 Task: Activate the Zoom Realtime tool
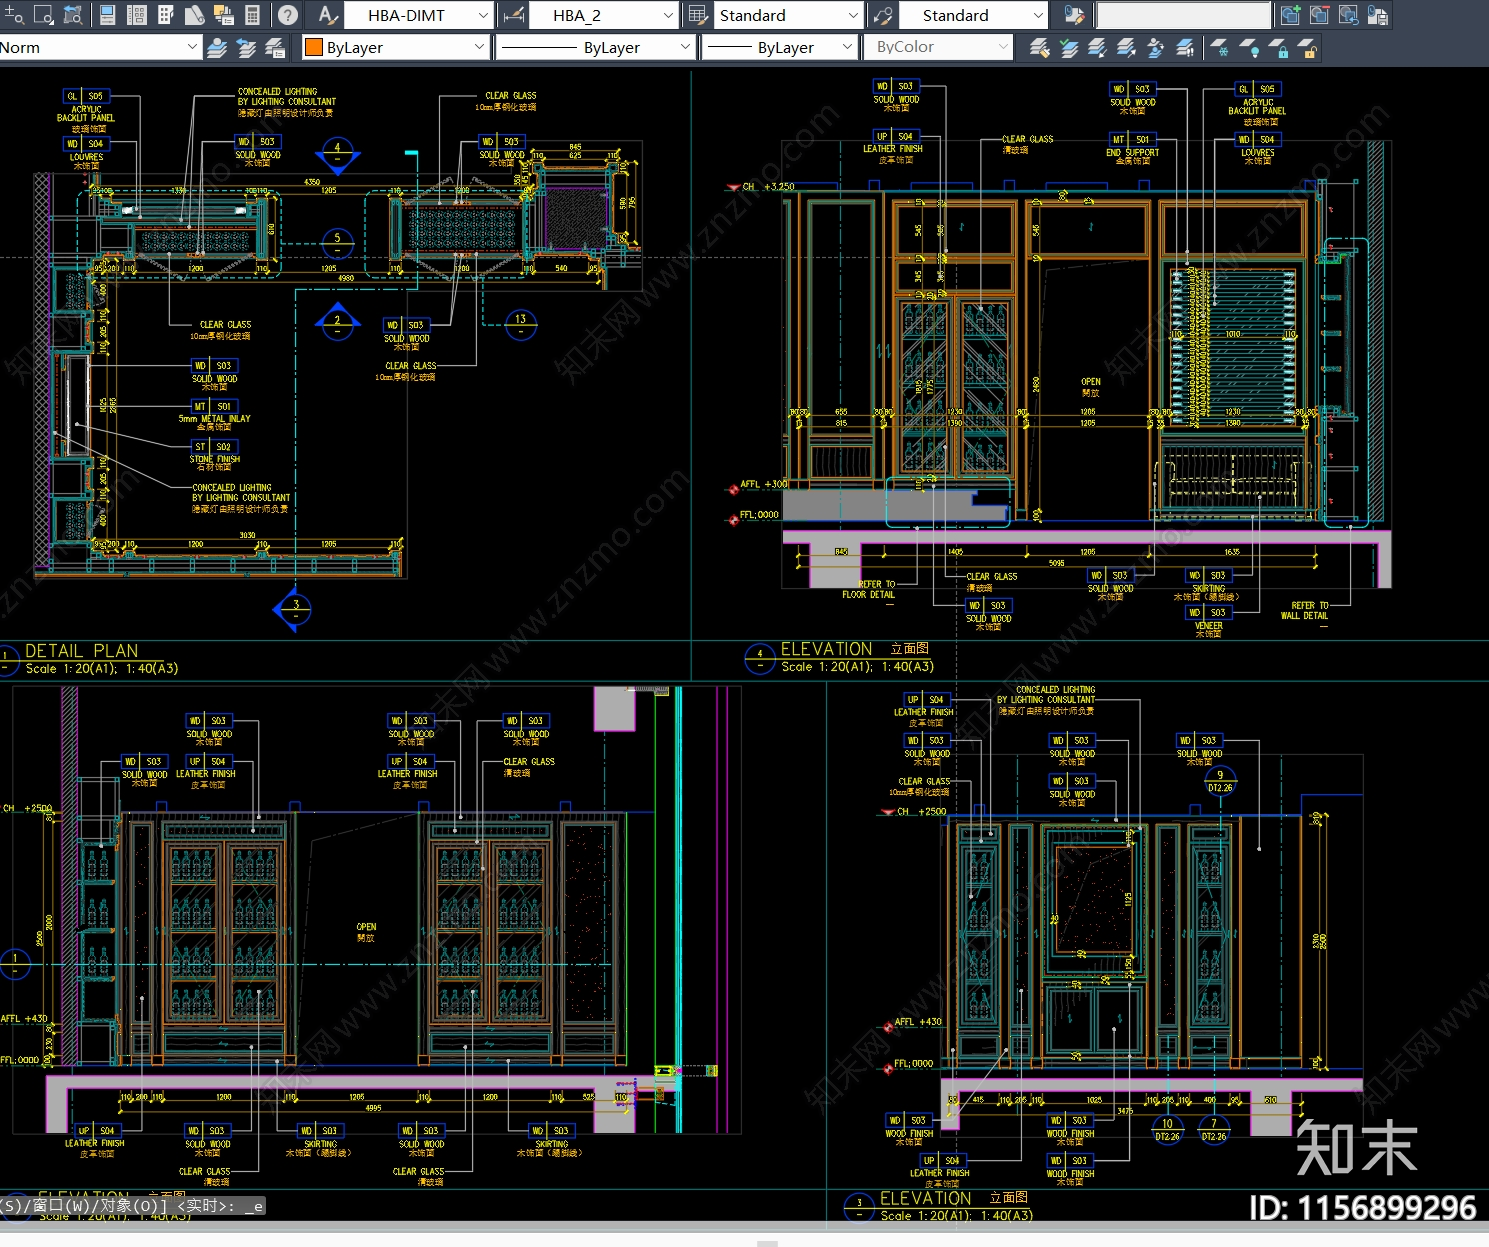13,15
